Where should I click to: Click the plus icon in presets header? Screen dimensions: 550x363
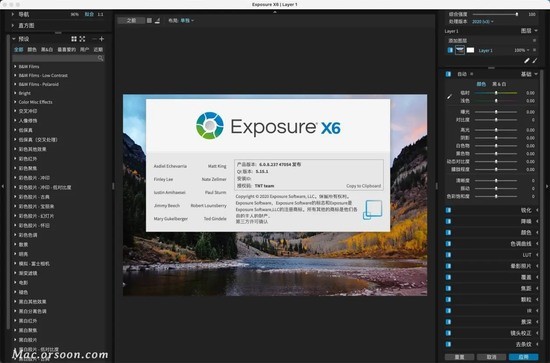coord(101,39)
